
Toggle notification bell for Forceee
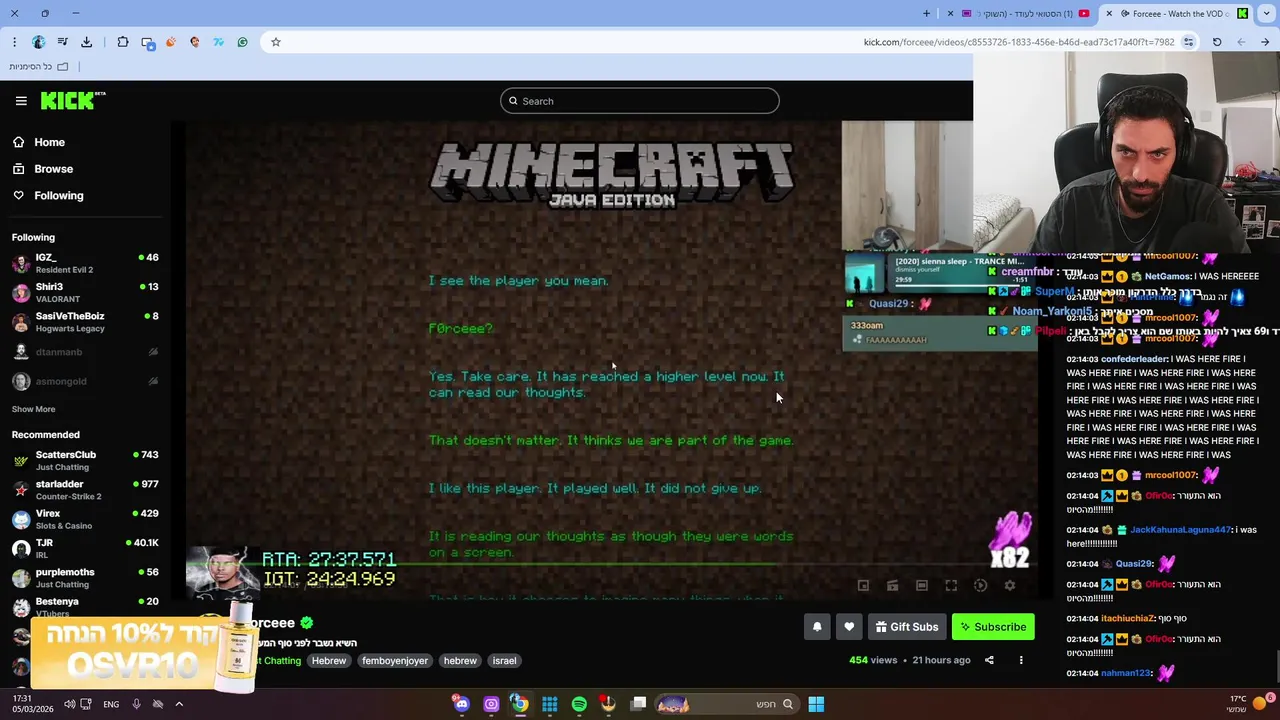pos(817,627)
